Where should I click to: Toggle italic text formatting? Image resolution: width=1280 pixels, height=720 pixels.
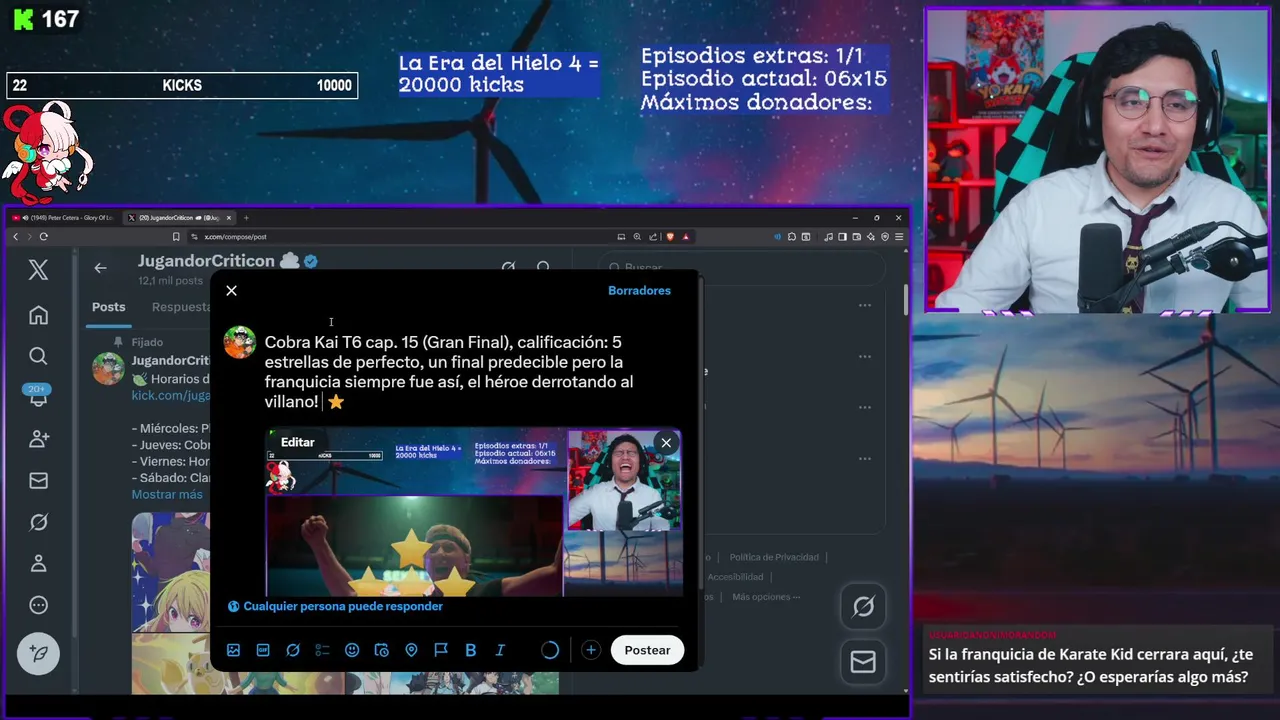[500, 650]
